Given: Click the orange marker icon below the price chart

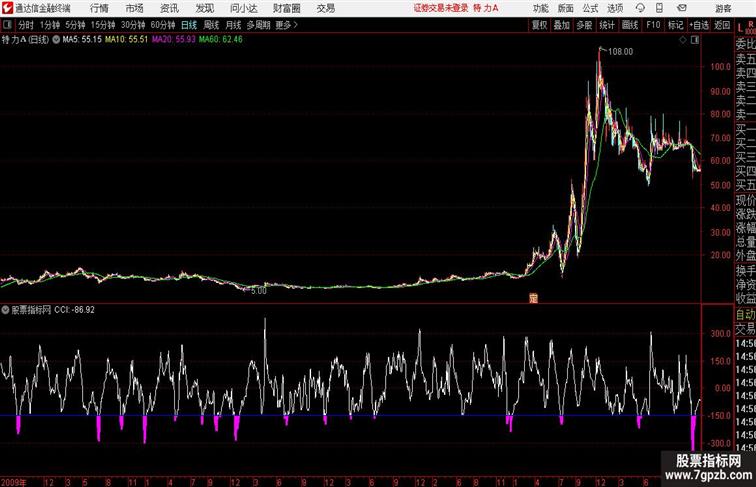Looking at the screenshot, I should 533,298.
